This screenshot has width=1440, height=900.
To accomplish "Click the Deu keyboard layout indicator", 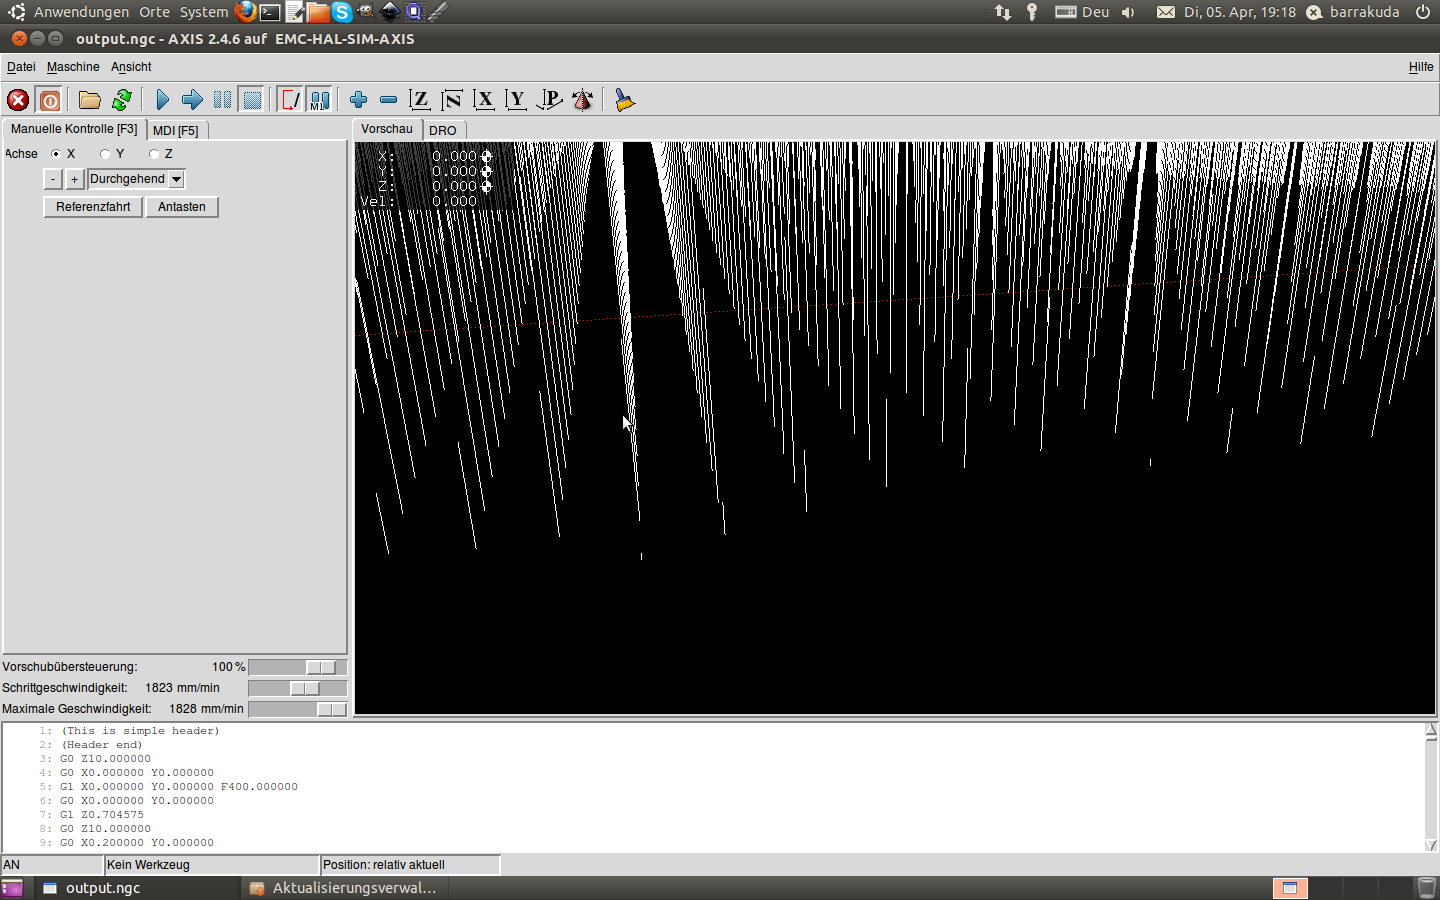I will [x=1082, y=12].
